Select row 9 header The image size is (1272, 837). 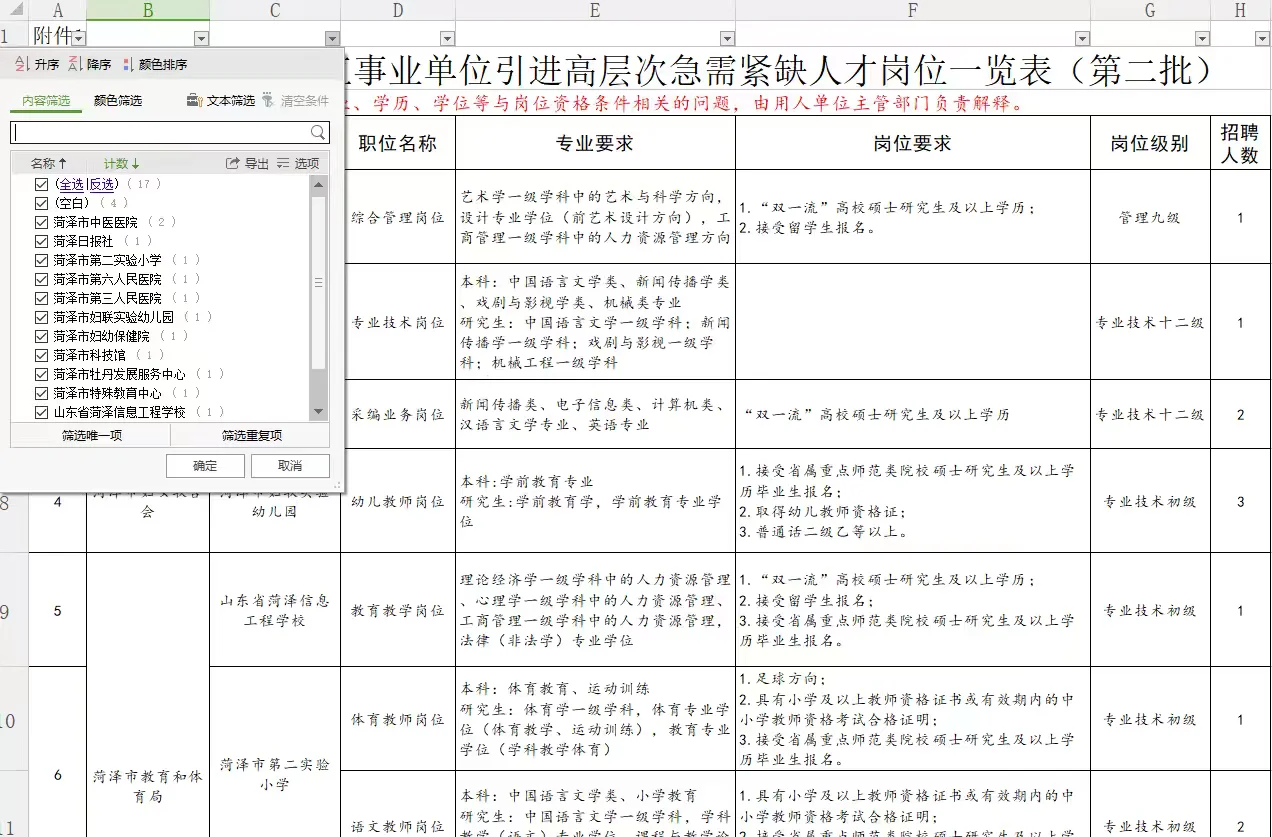click(14, 610)
